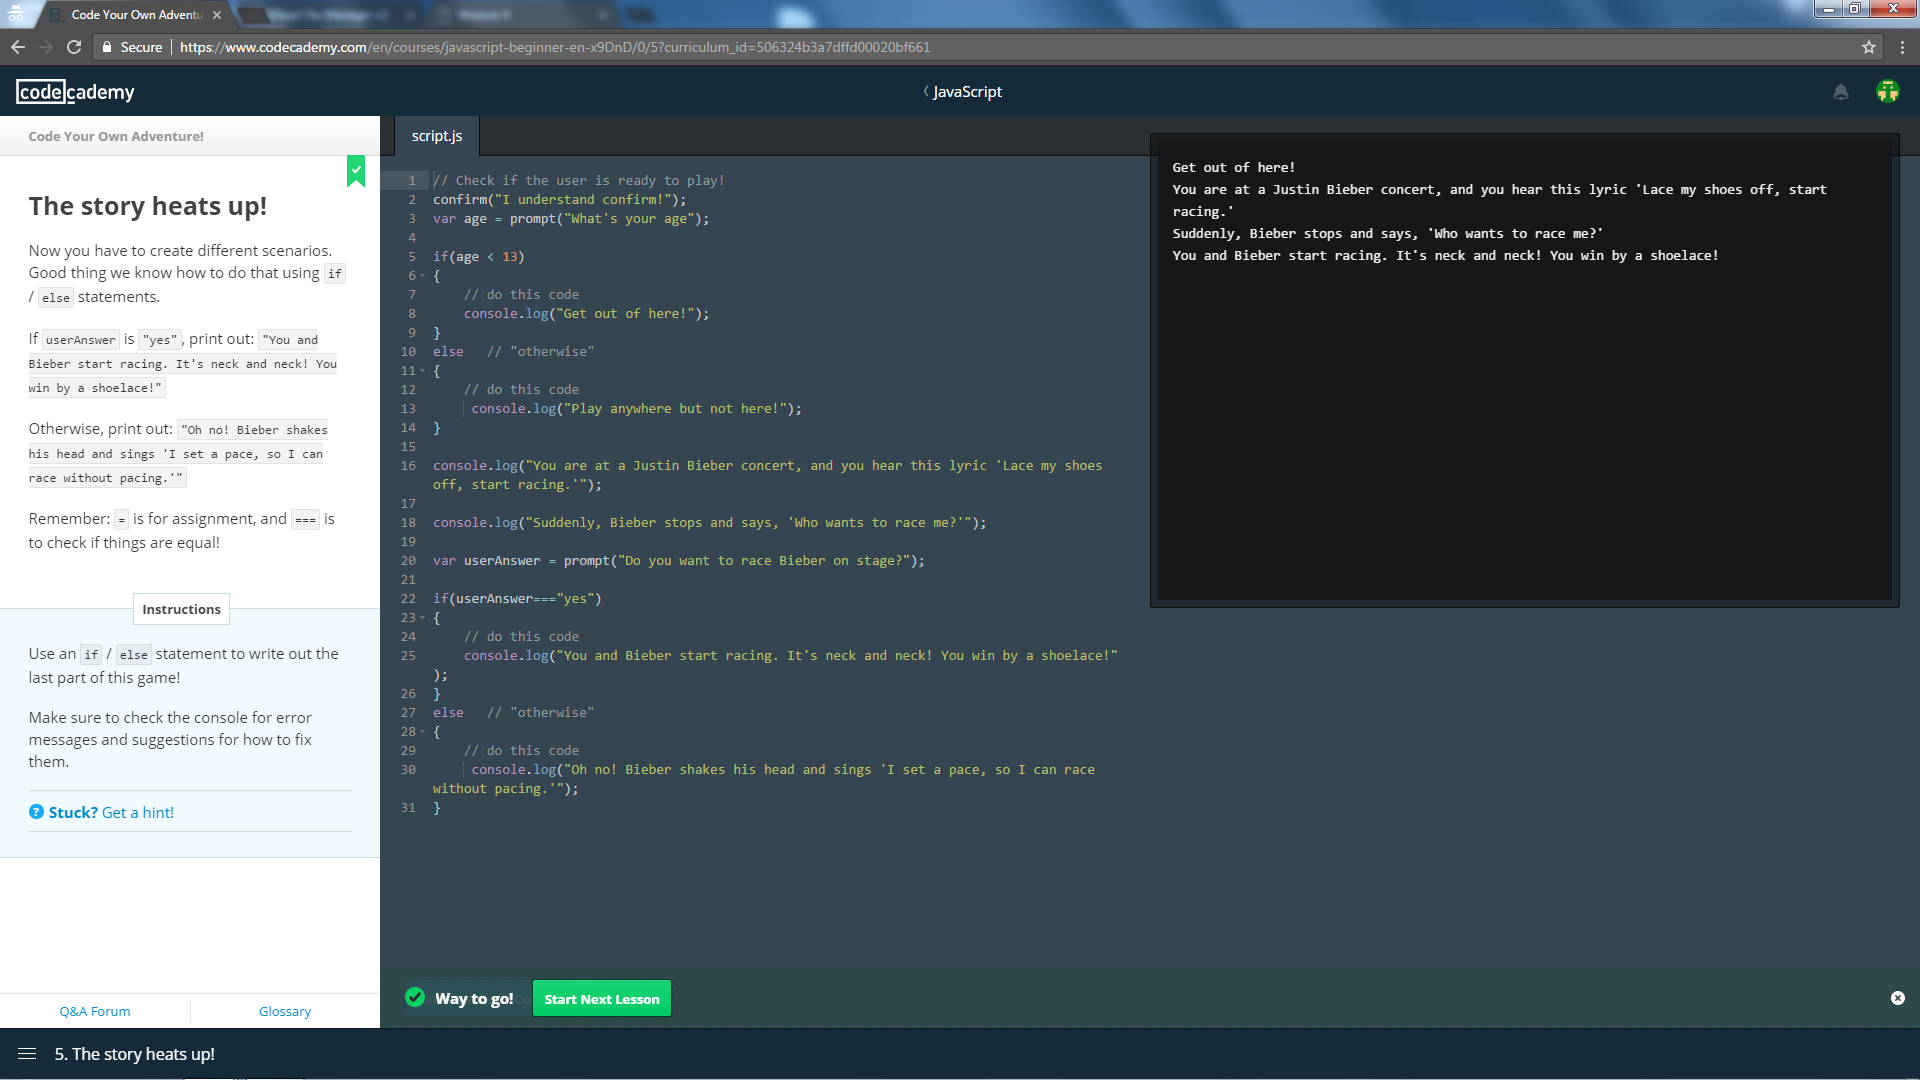Open the Glossary
This screenshot has height=1080, width=1920.
tap(285, 1011)
